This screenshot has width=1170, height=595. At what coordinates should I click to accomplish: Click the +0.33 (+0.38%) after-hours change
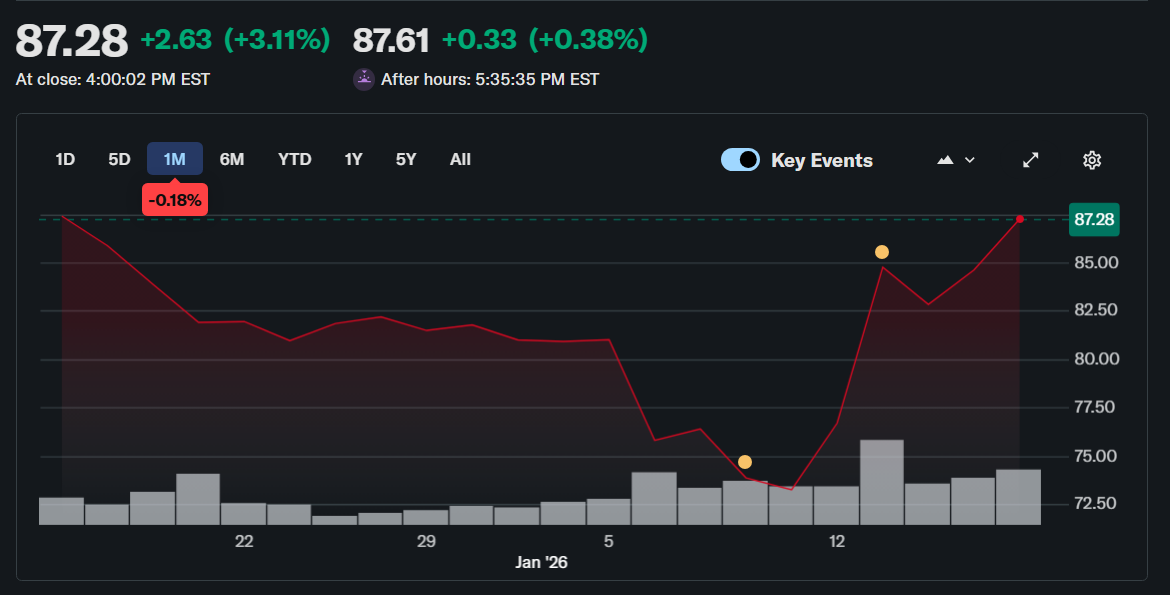pos(545,40)
